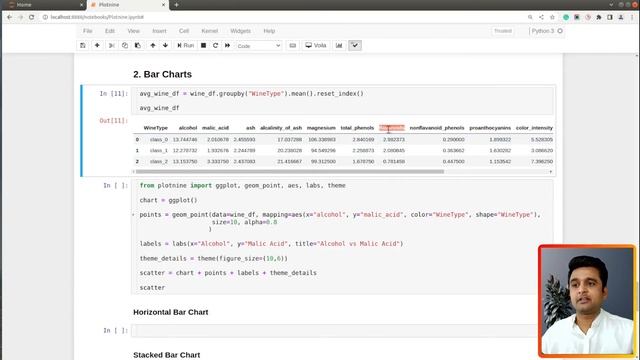
Task: Click the magnesium column header
Action: tap(321, 128)
